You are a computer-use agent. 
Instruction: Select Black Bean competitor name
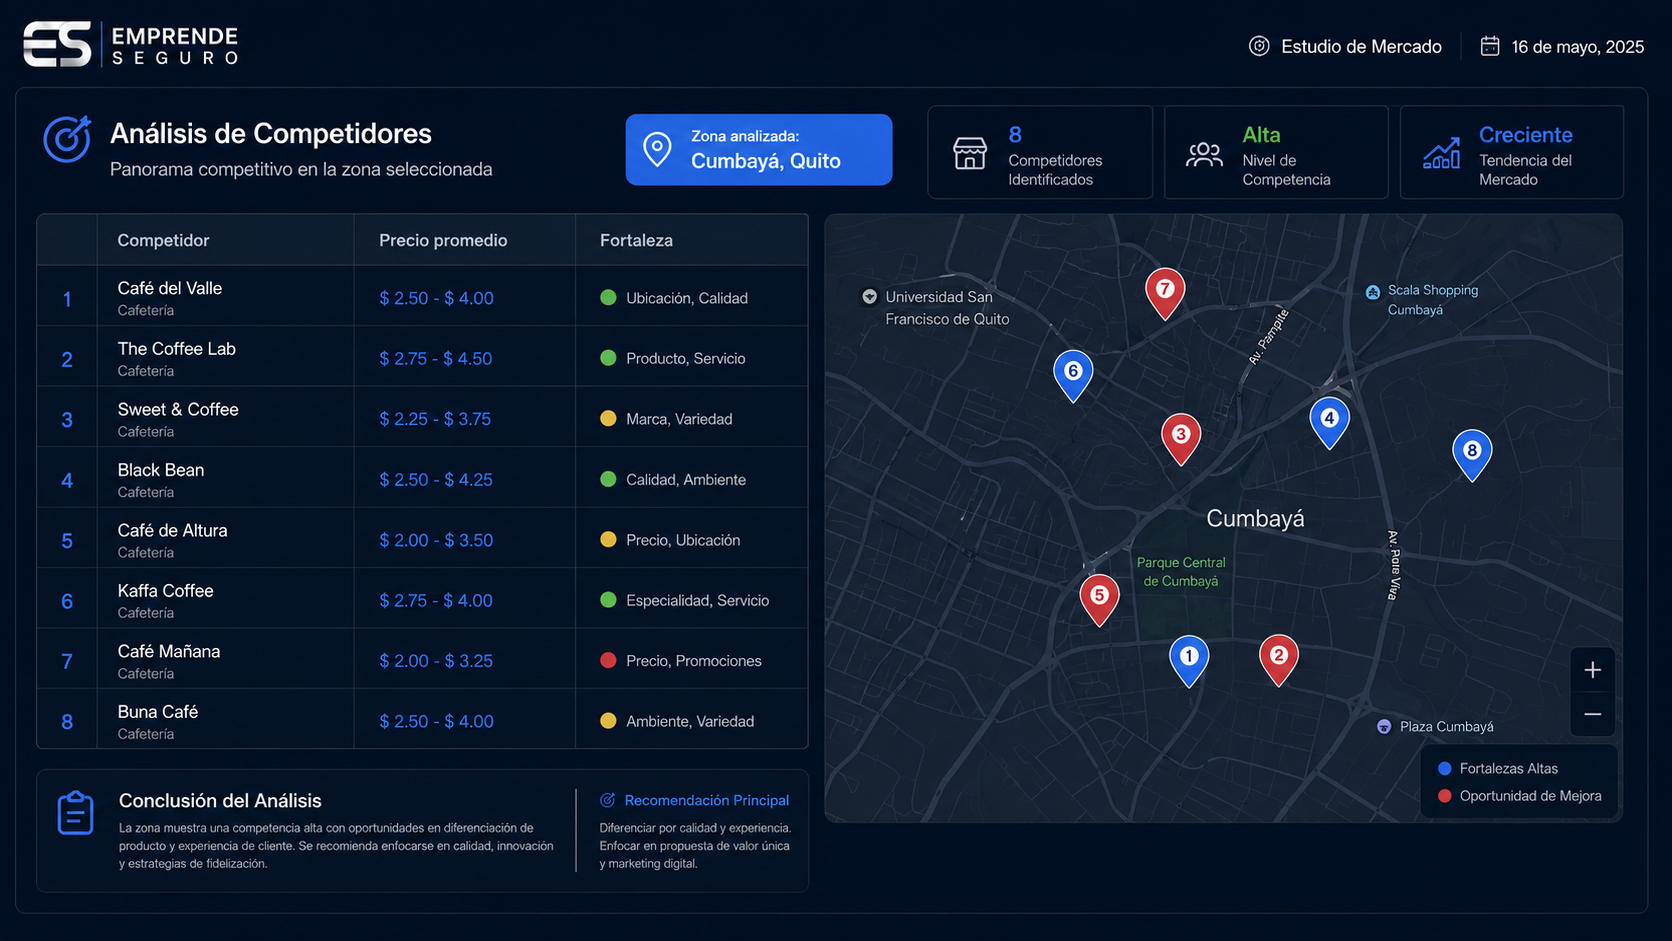tap(160, 470)
